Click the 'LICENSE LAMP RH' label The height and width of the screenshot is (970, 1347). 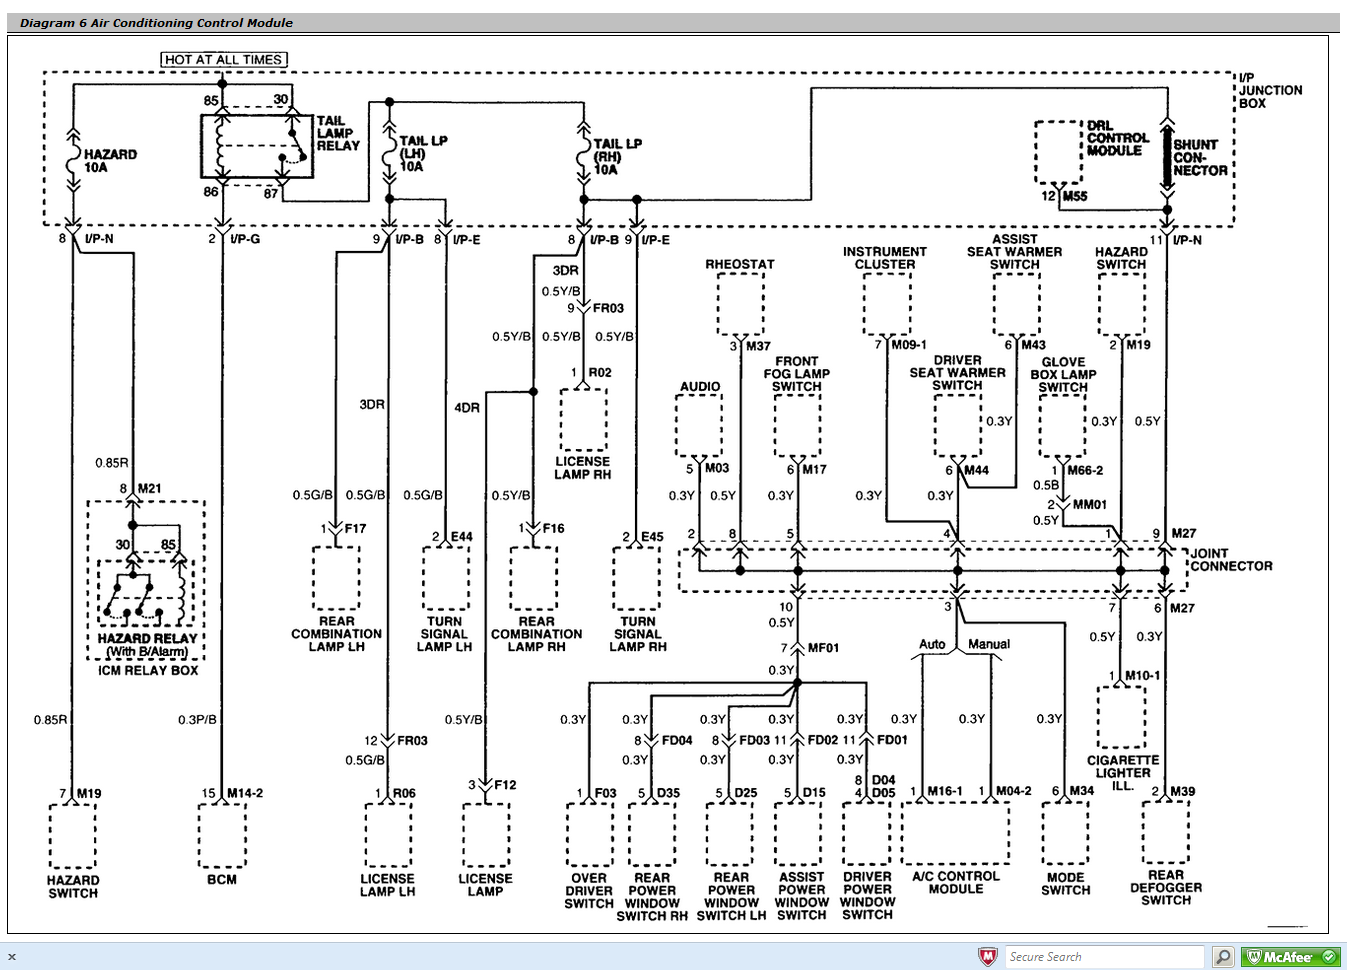583,468
